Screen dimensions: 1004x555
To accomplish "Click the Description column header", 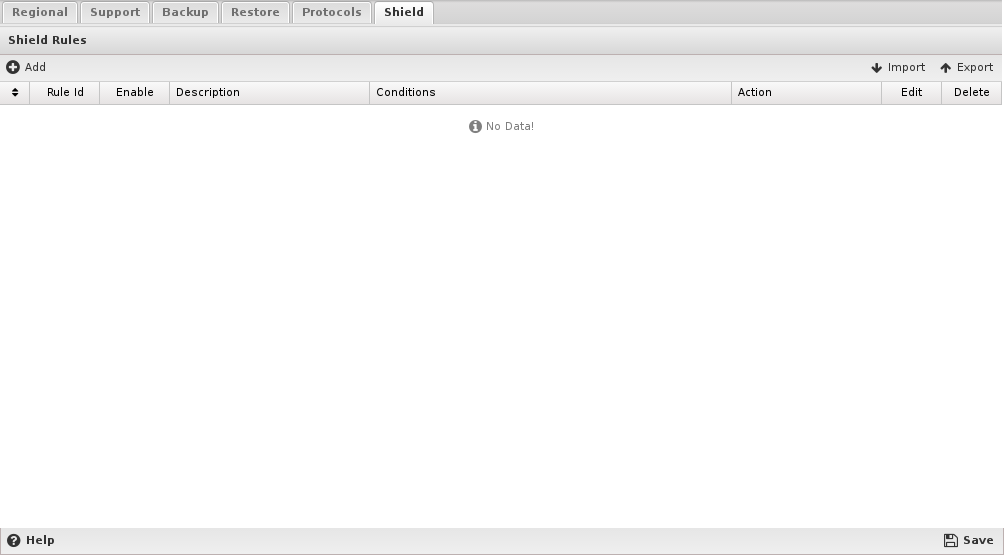I will pos(208,92).
